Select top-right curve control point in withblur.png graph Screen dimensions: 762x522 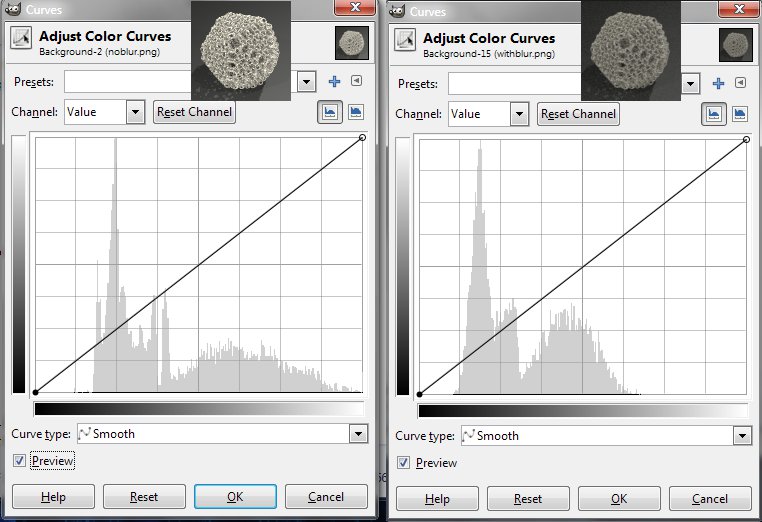[746, 139]
